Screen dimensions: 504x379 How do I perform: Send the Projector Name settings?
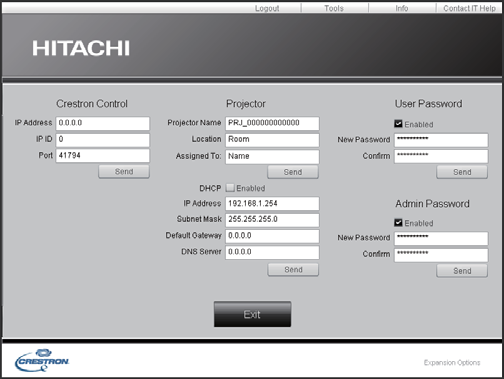pyautogui.click(x=293, y=172)
